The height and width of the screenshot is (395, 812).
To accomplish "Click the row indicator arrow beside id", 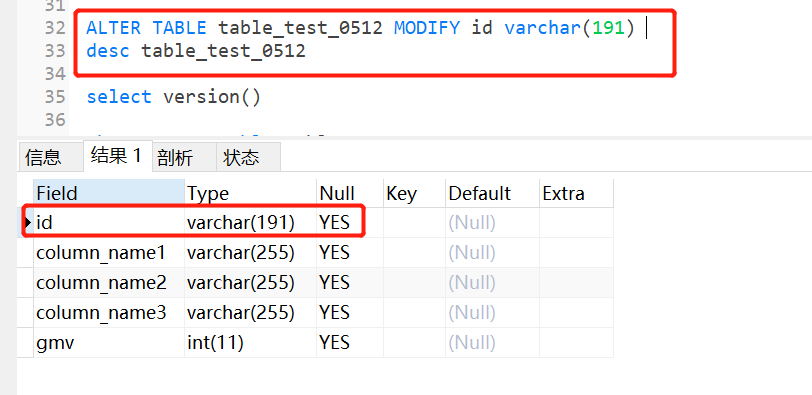I will [x=27, y=223].
